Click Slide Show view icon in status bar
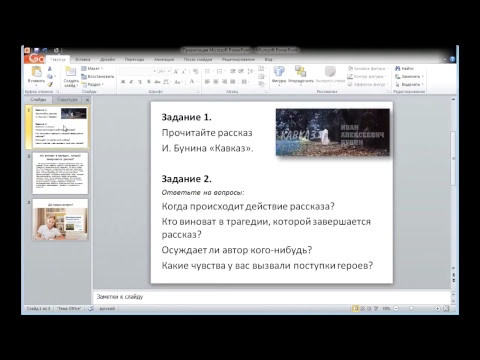The image size is (480, 360). (376, 309)
